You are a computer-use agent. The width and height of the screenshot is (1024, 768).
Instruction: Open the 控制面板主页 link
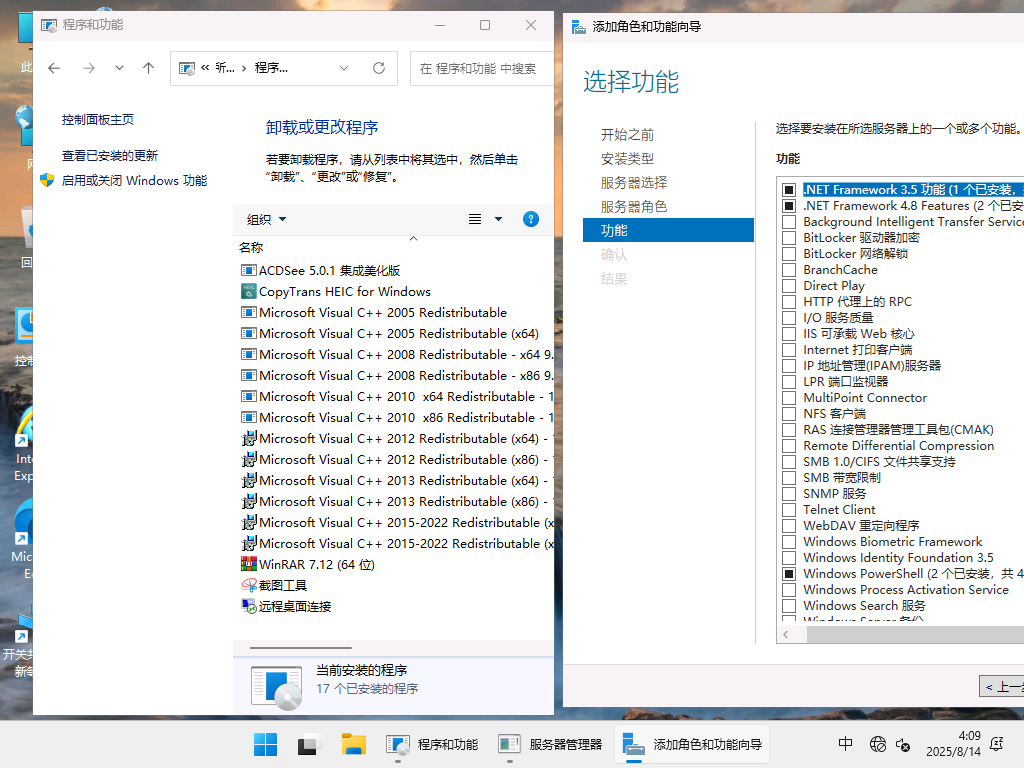click(98, 120)
